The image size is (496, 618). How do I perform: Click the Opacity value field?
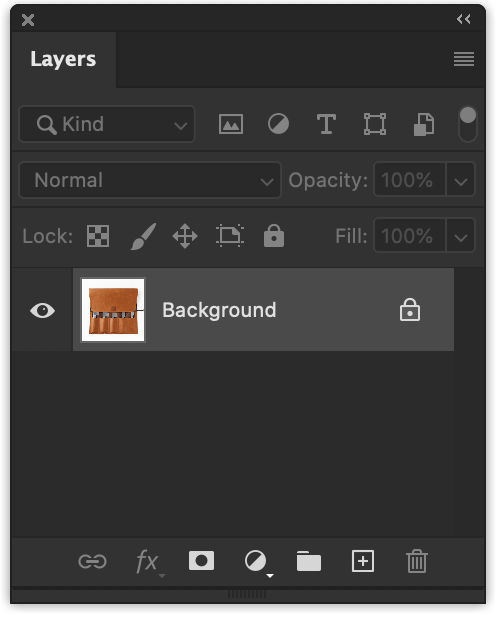(x=410, y=180)
